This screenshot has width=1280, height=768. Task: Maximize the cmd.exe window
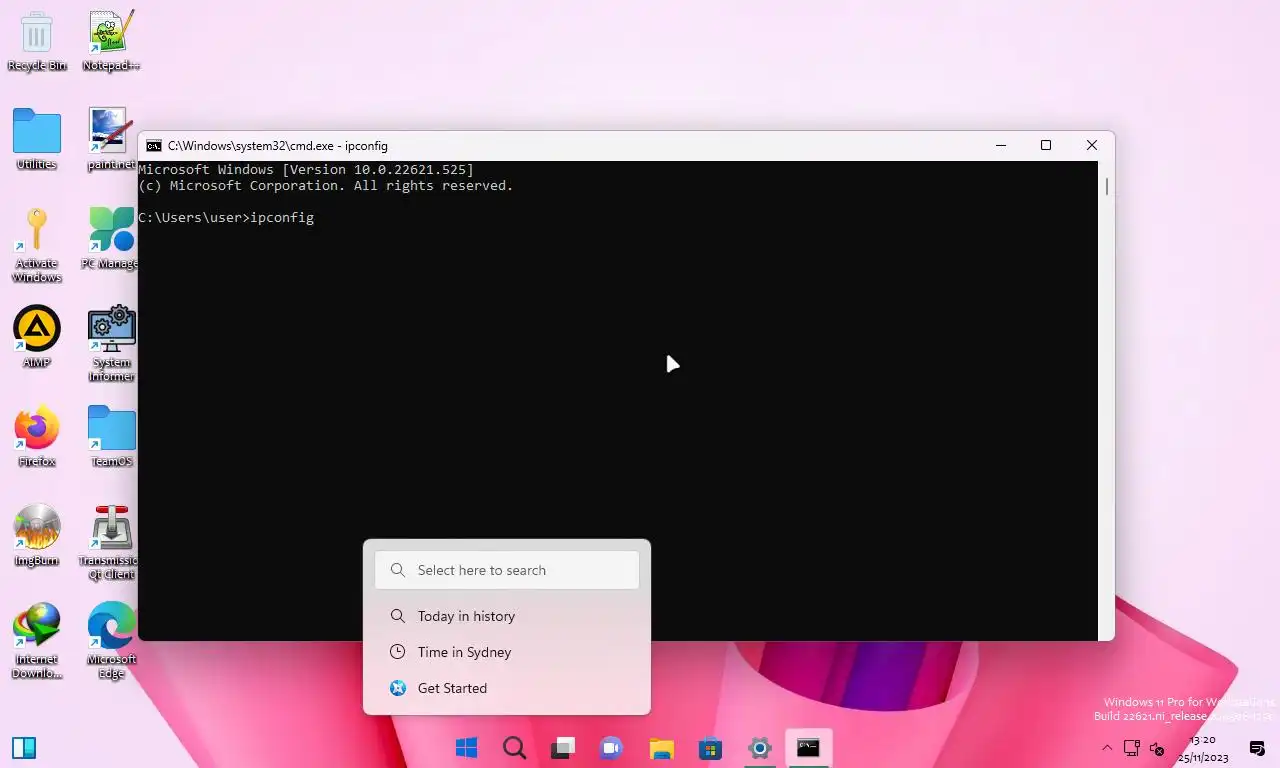[x=1046, y=146]
